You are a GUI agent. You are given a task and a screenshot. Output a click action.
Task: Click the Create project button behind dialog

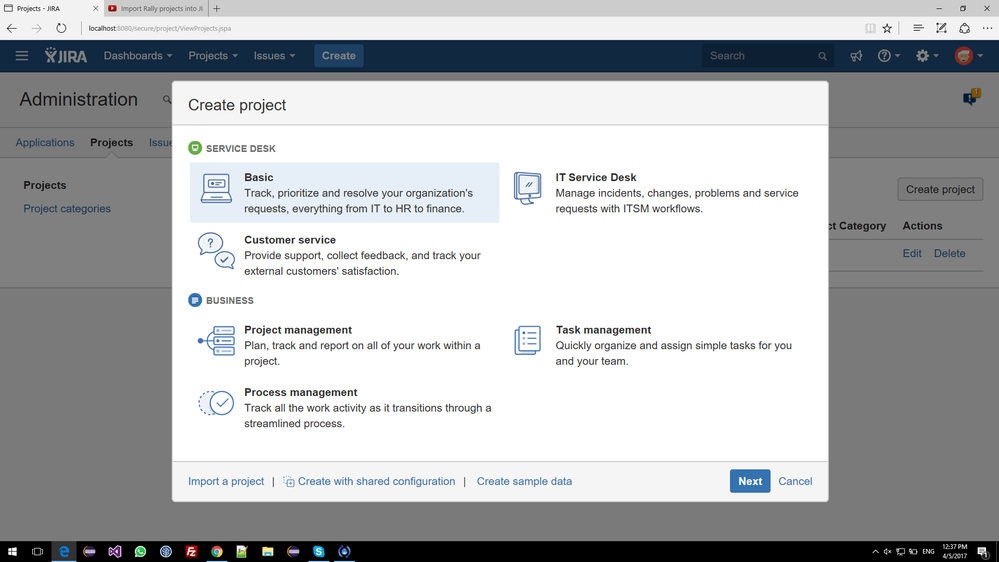click(x=940, y=189)
